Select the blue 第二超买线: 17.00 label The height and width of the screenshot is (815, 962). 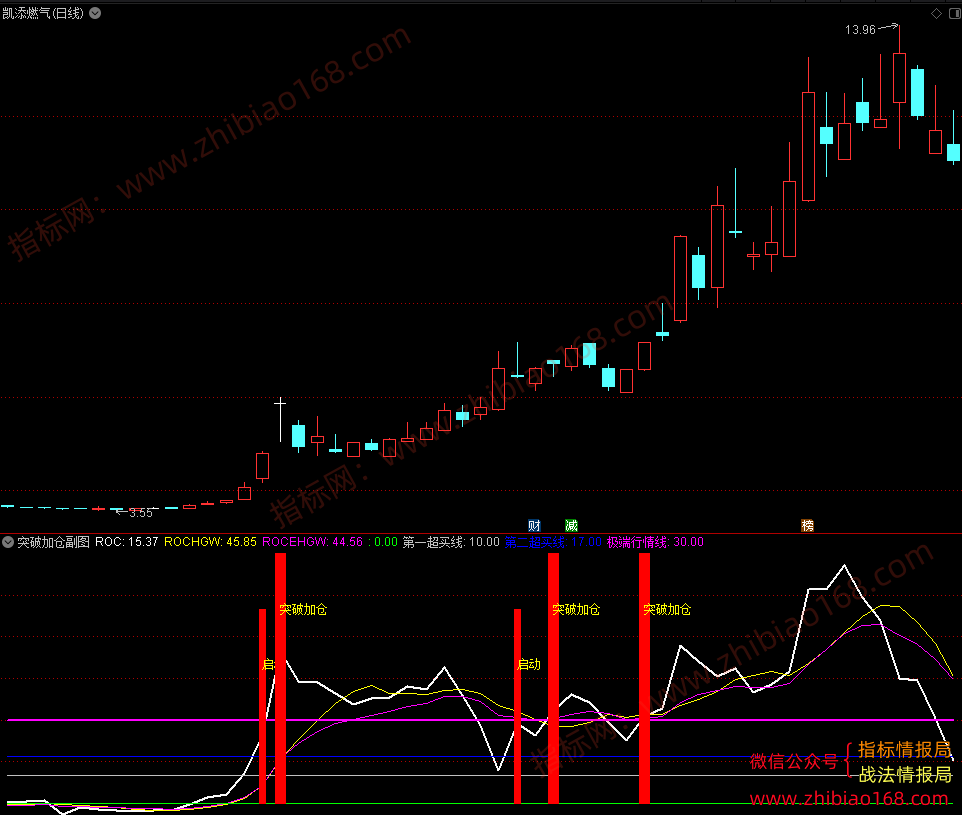click(553, 542)
